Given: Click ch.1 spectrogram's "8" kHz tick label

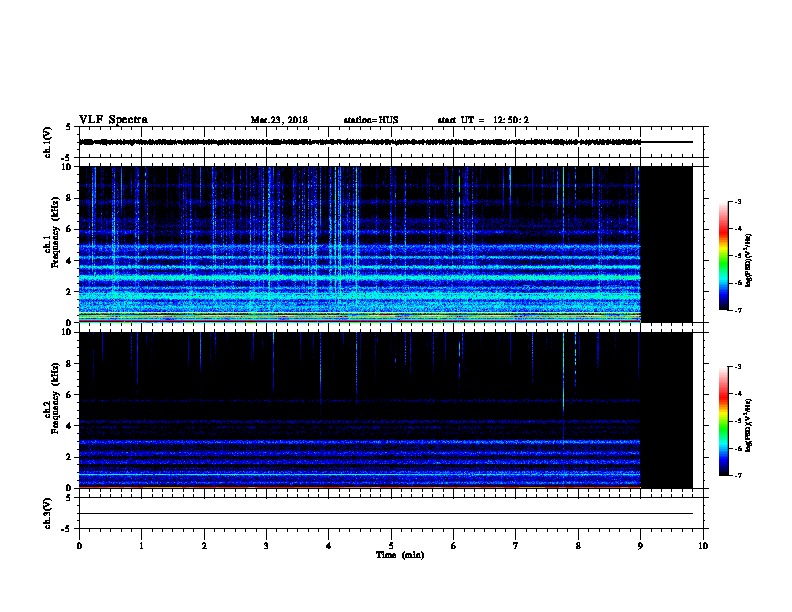Looking at the screenshot, I should [69, 198].
